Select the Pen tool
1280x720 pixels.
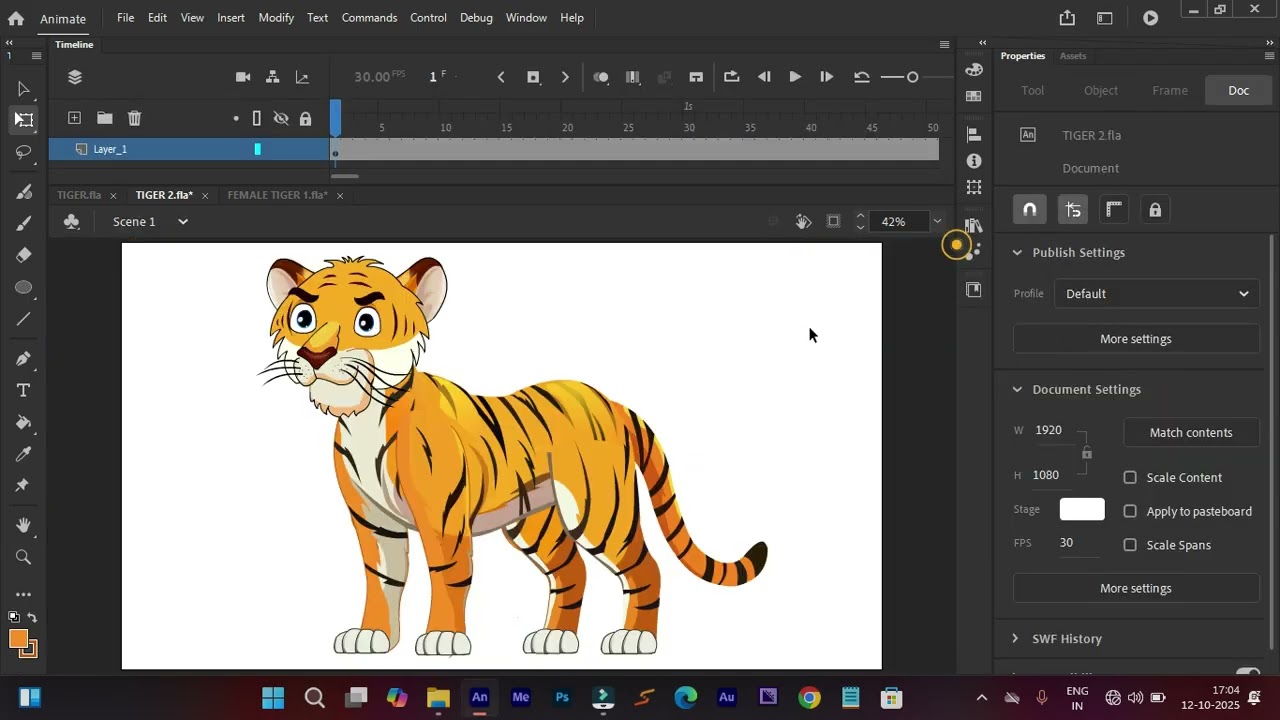pos(24,358)
